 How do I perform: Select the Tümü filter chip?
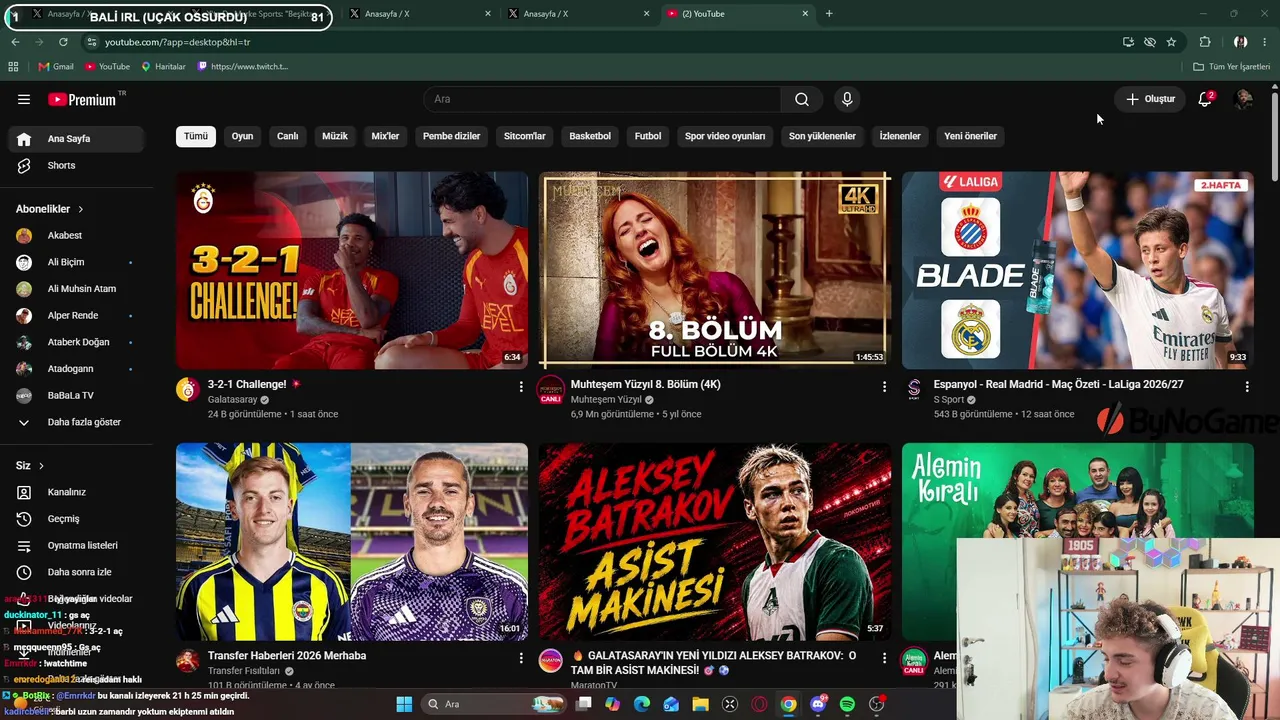pos(196,136)
